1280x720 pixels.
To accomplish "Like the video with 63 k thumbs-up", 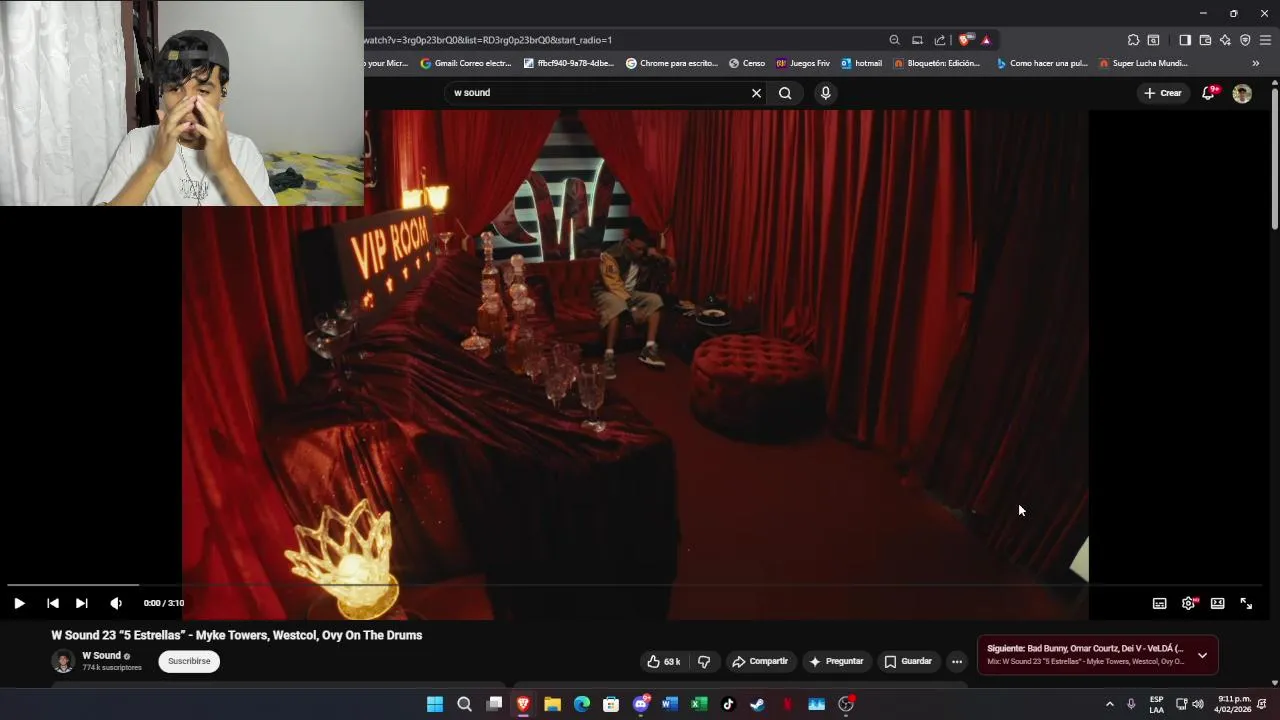I will pos(664,661).
